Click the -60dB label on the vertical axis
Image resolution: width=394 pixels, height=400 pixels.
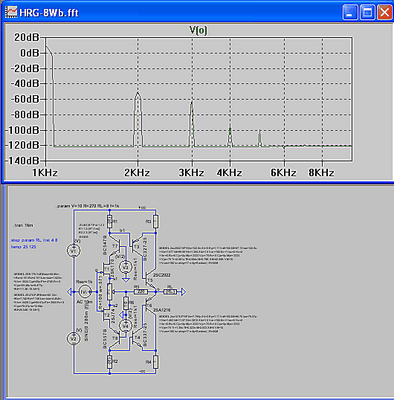pyautogui.click(x=25, y=99)
